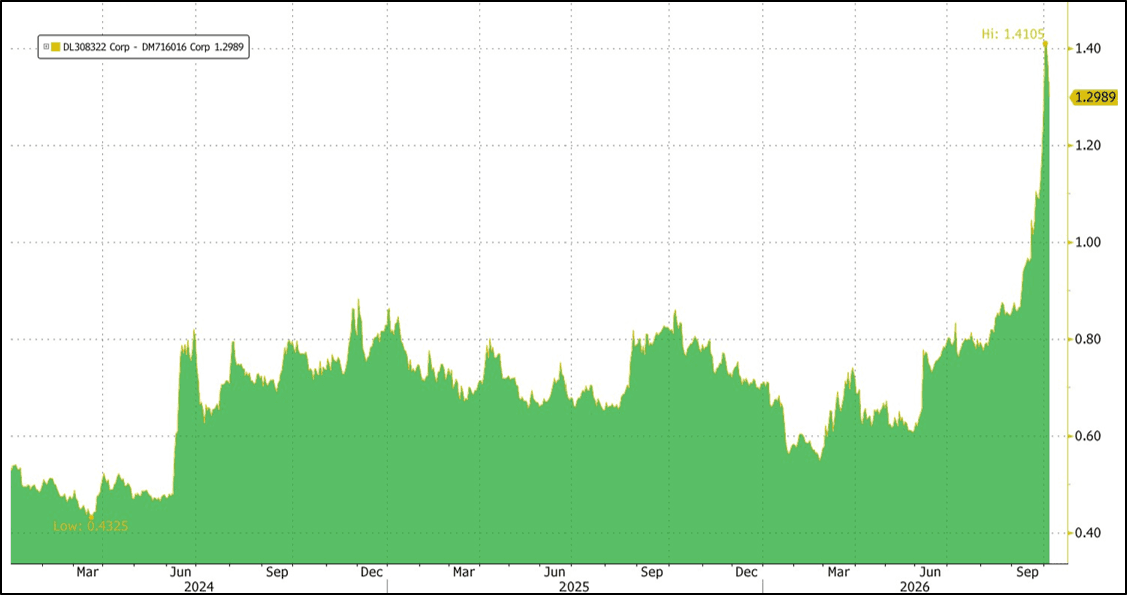Click the 1.00 price axis label

point(1090,242)
